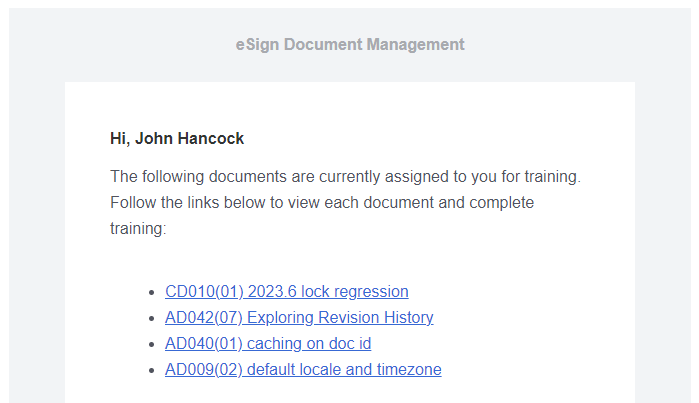Click the bullet point beside the AD042(07) link
Image resolution: width=699 pixels, height=403 pixels.
pos(152,319)
